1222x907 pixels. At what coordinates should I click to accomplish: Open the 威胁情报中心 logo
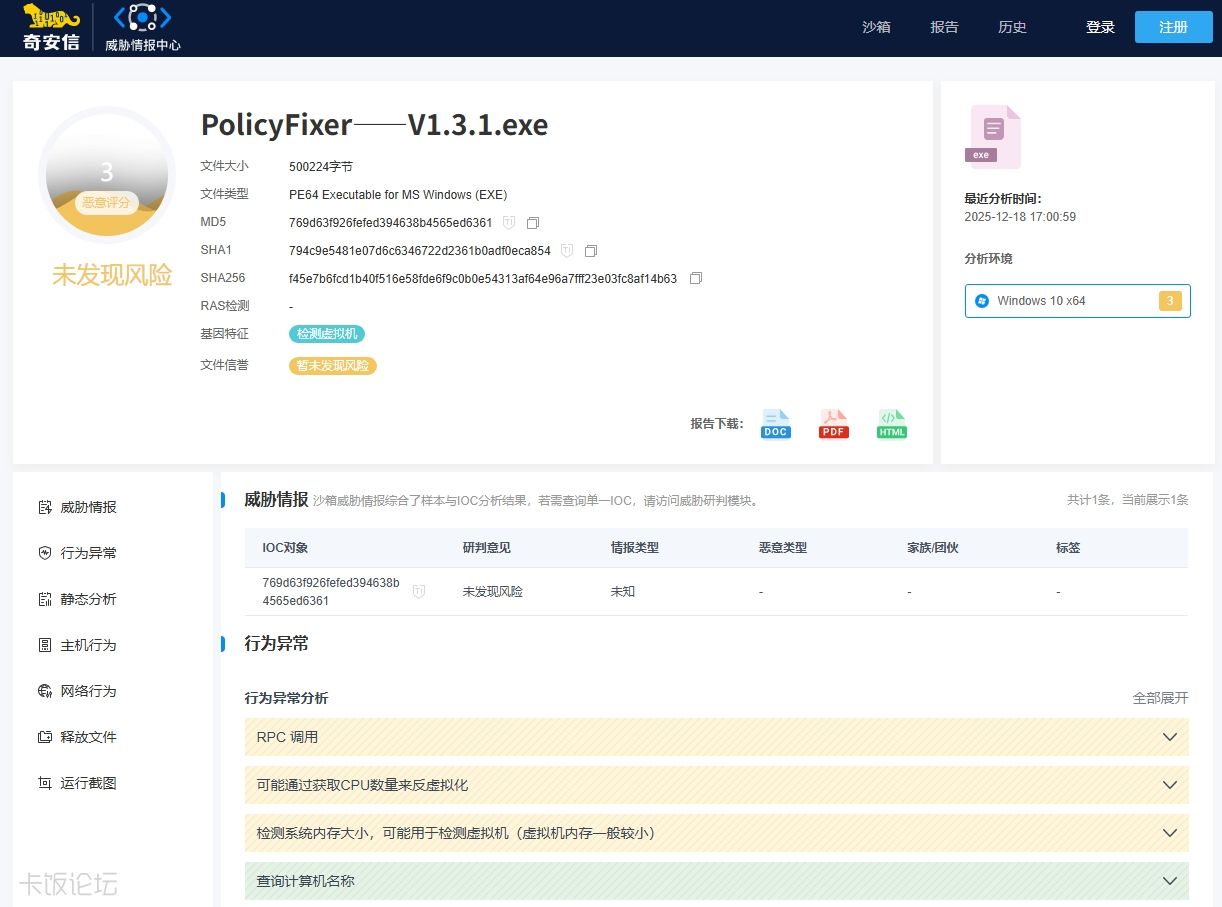point(141,27)
